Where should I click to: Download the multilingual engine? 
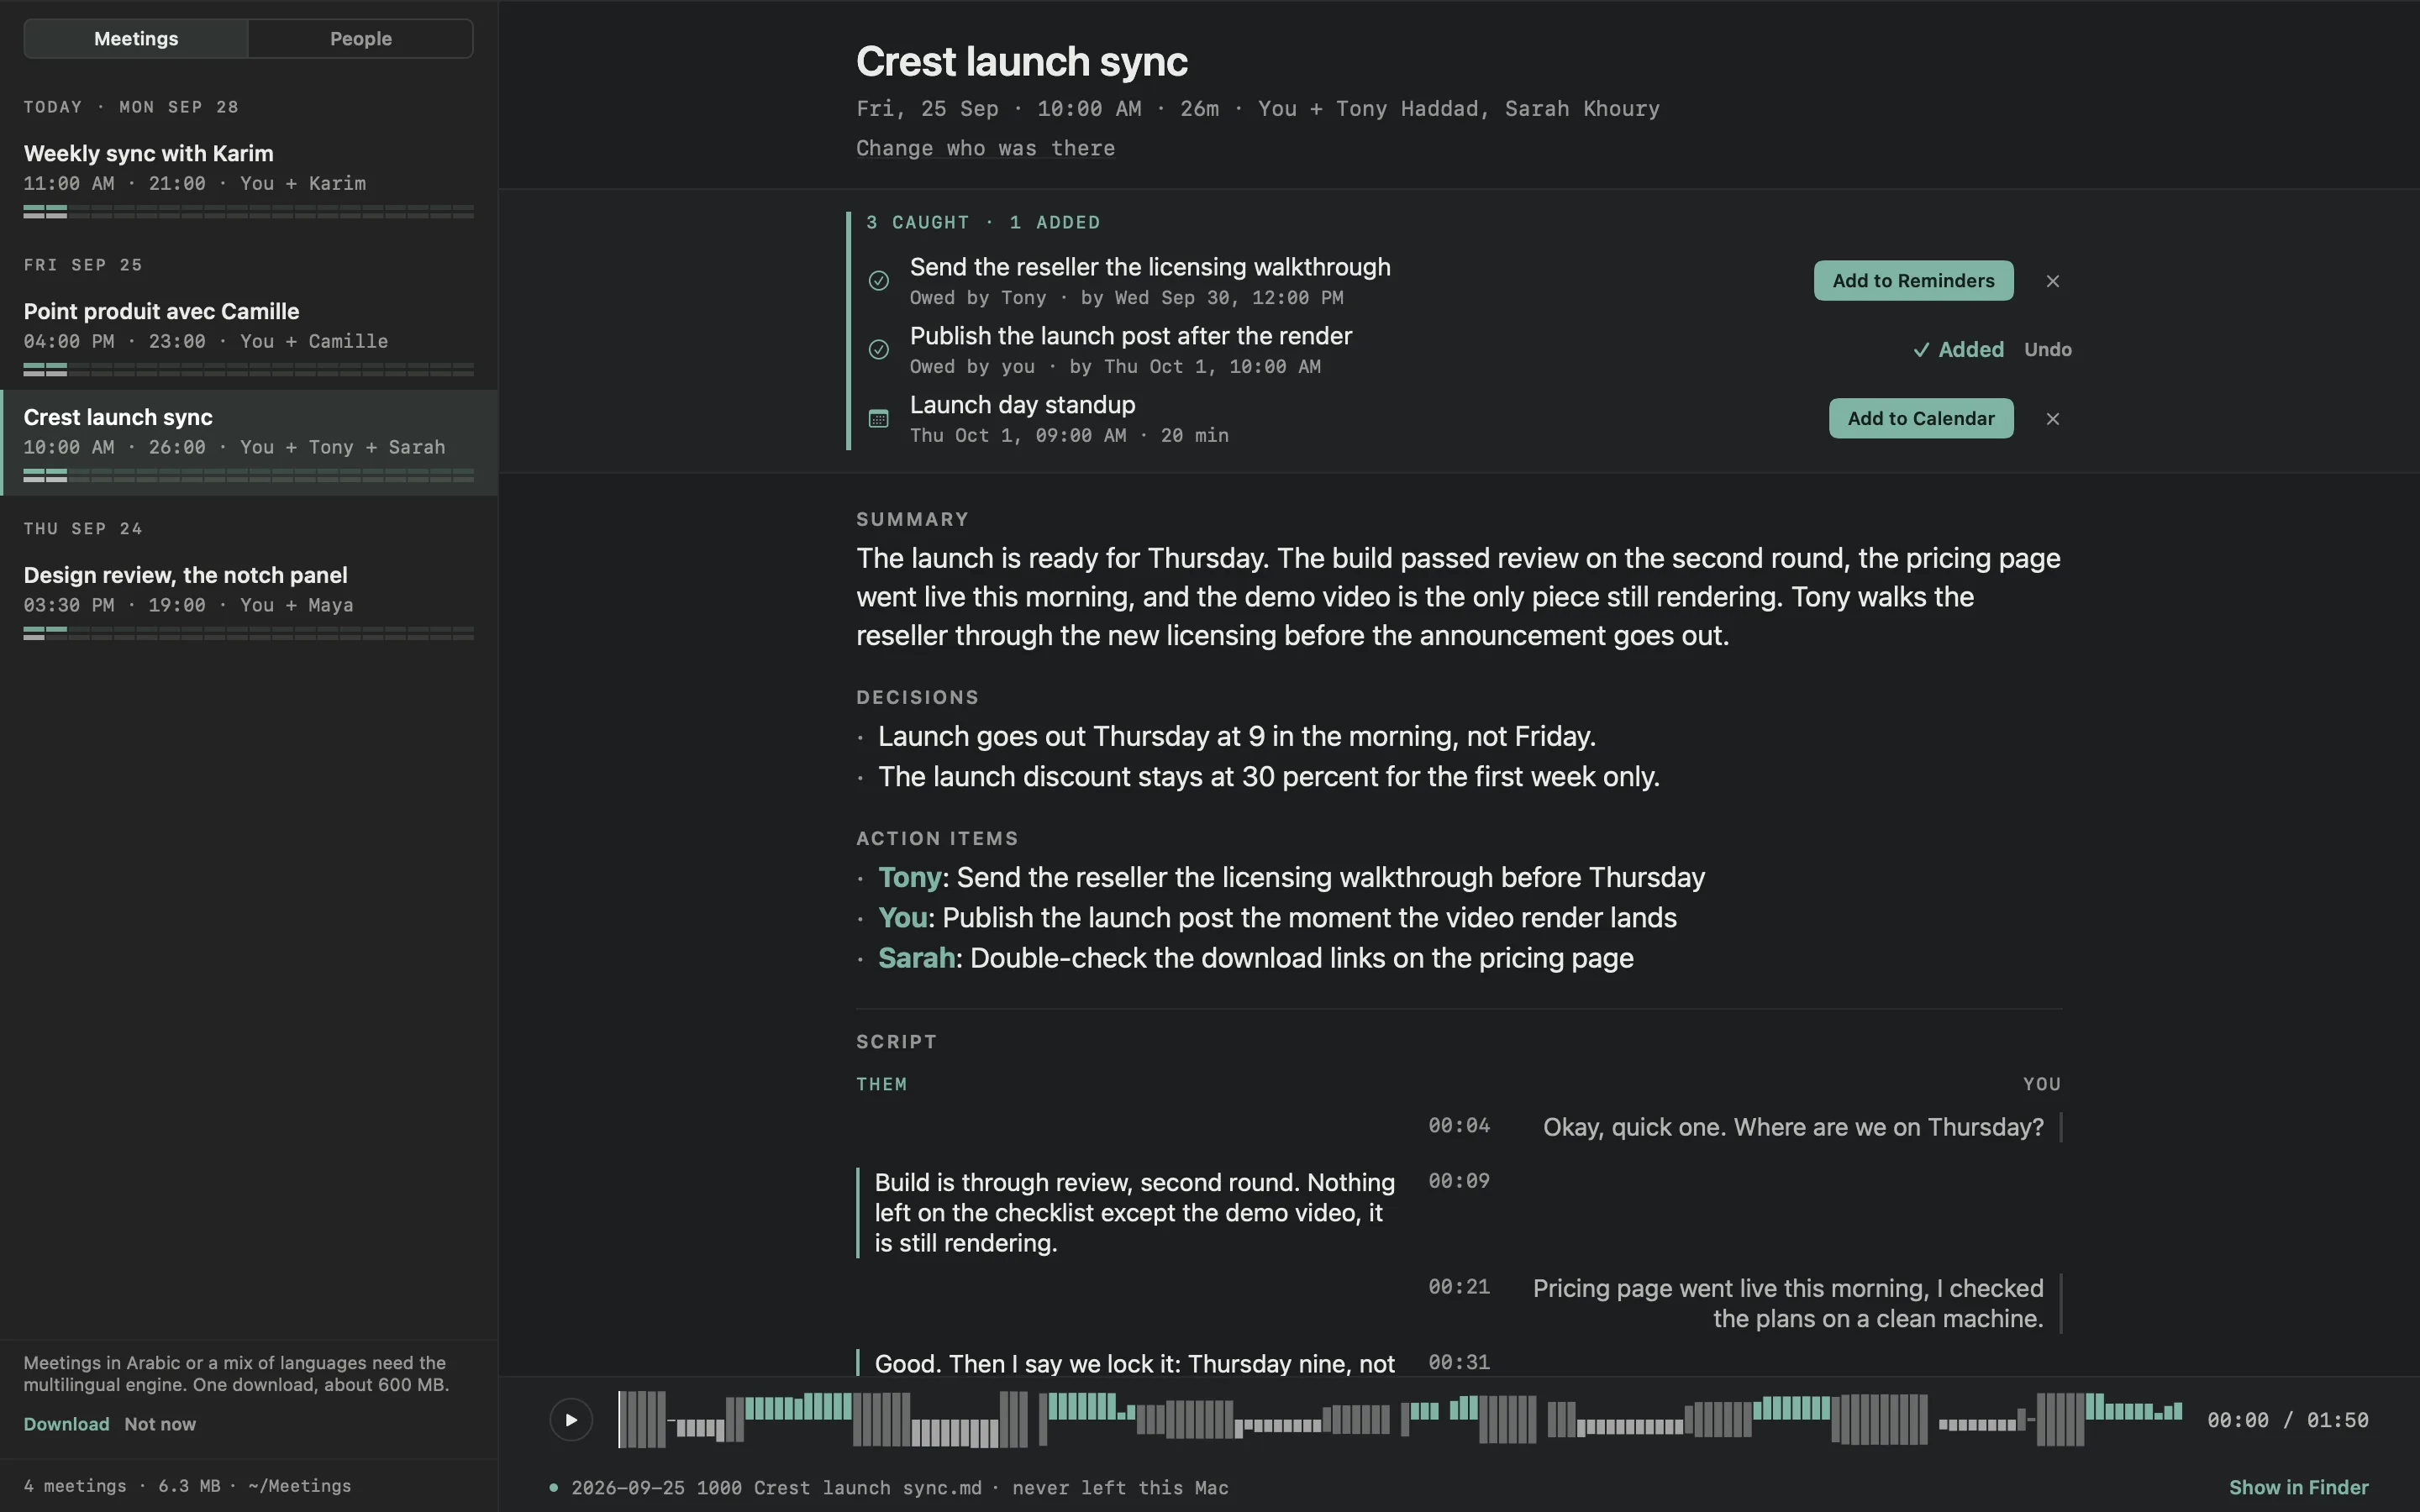pos(66,1424)
